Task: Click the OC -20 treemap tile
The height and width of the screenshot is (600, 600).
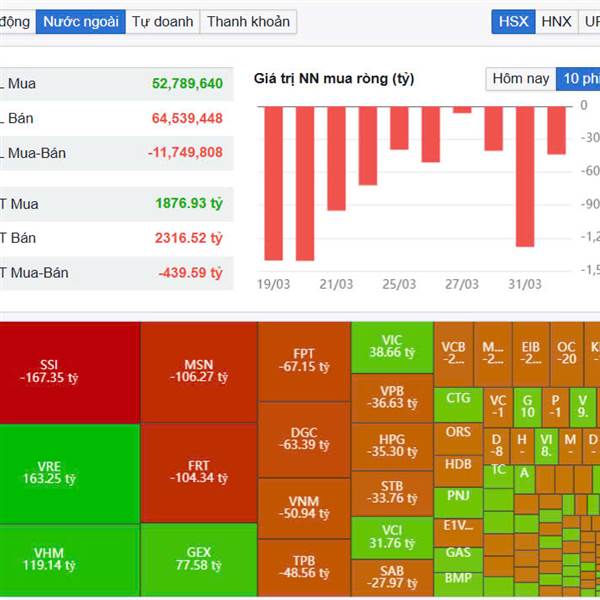Action: pos(566,354)
